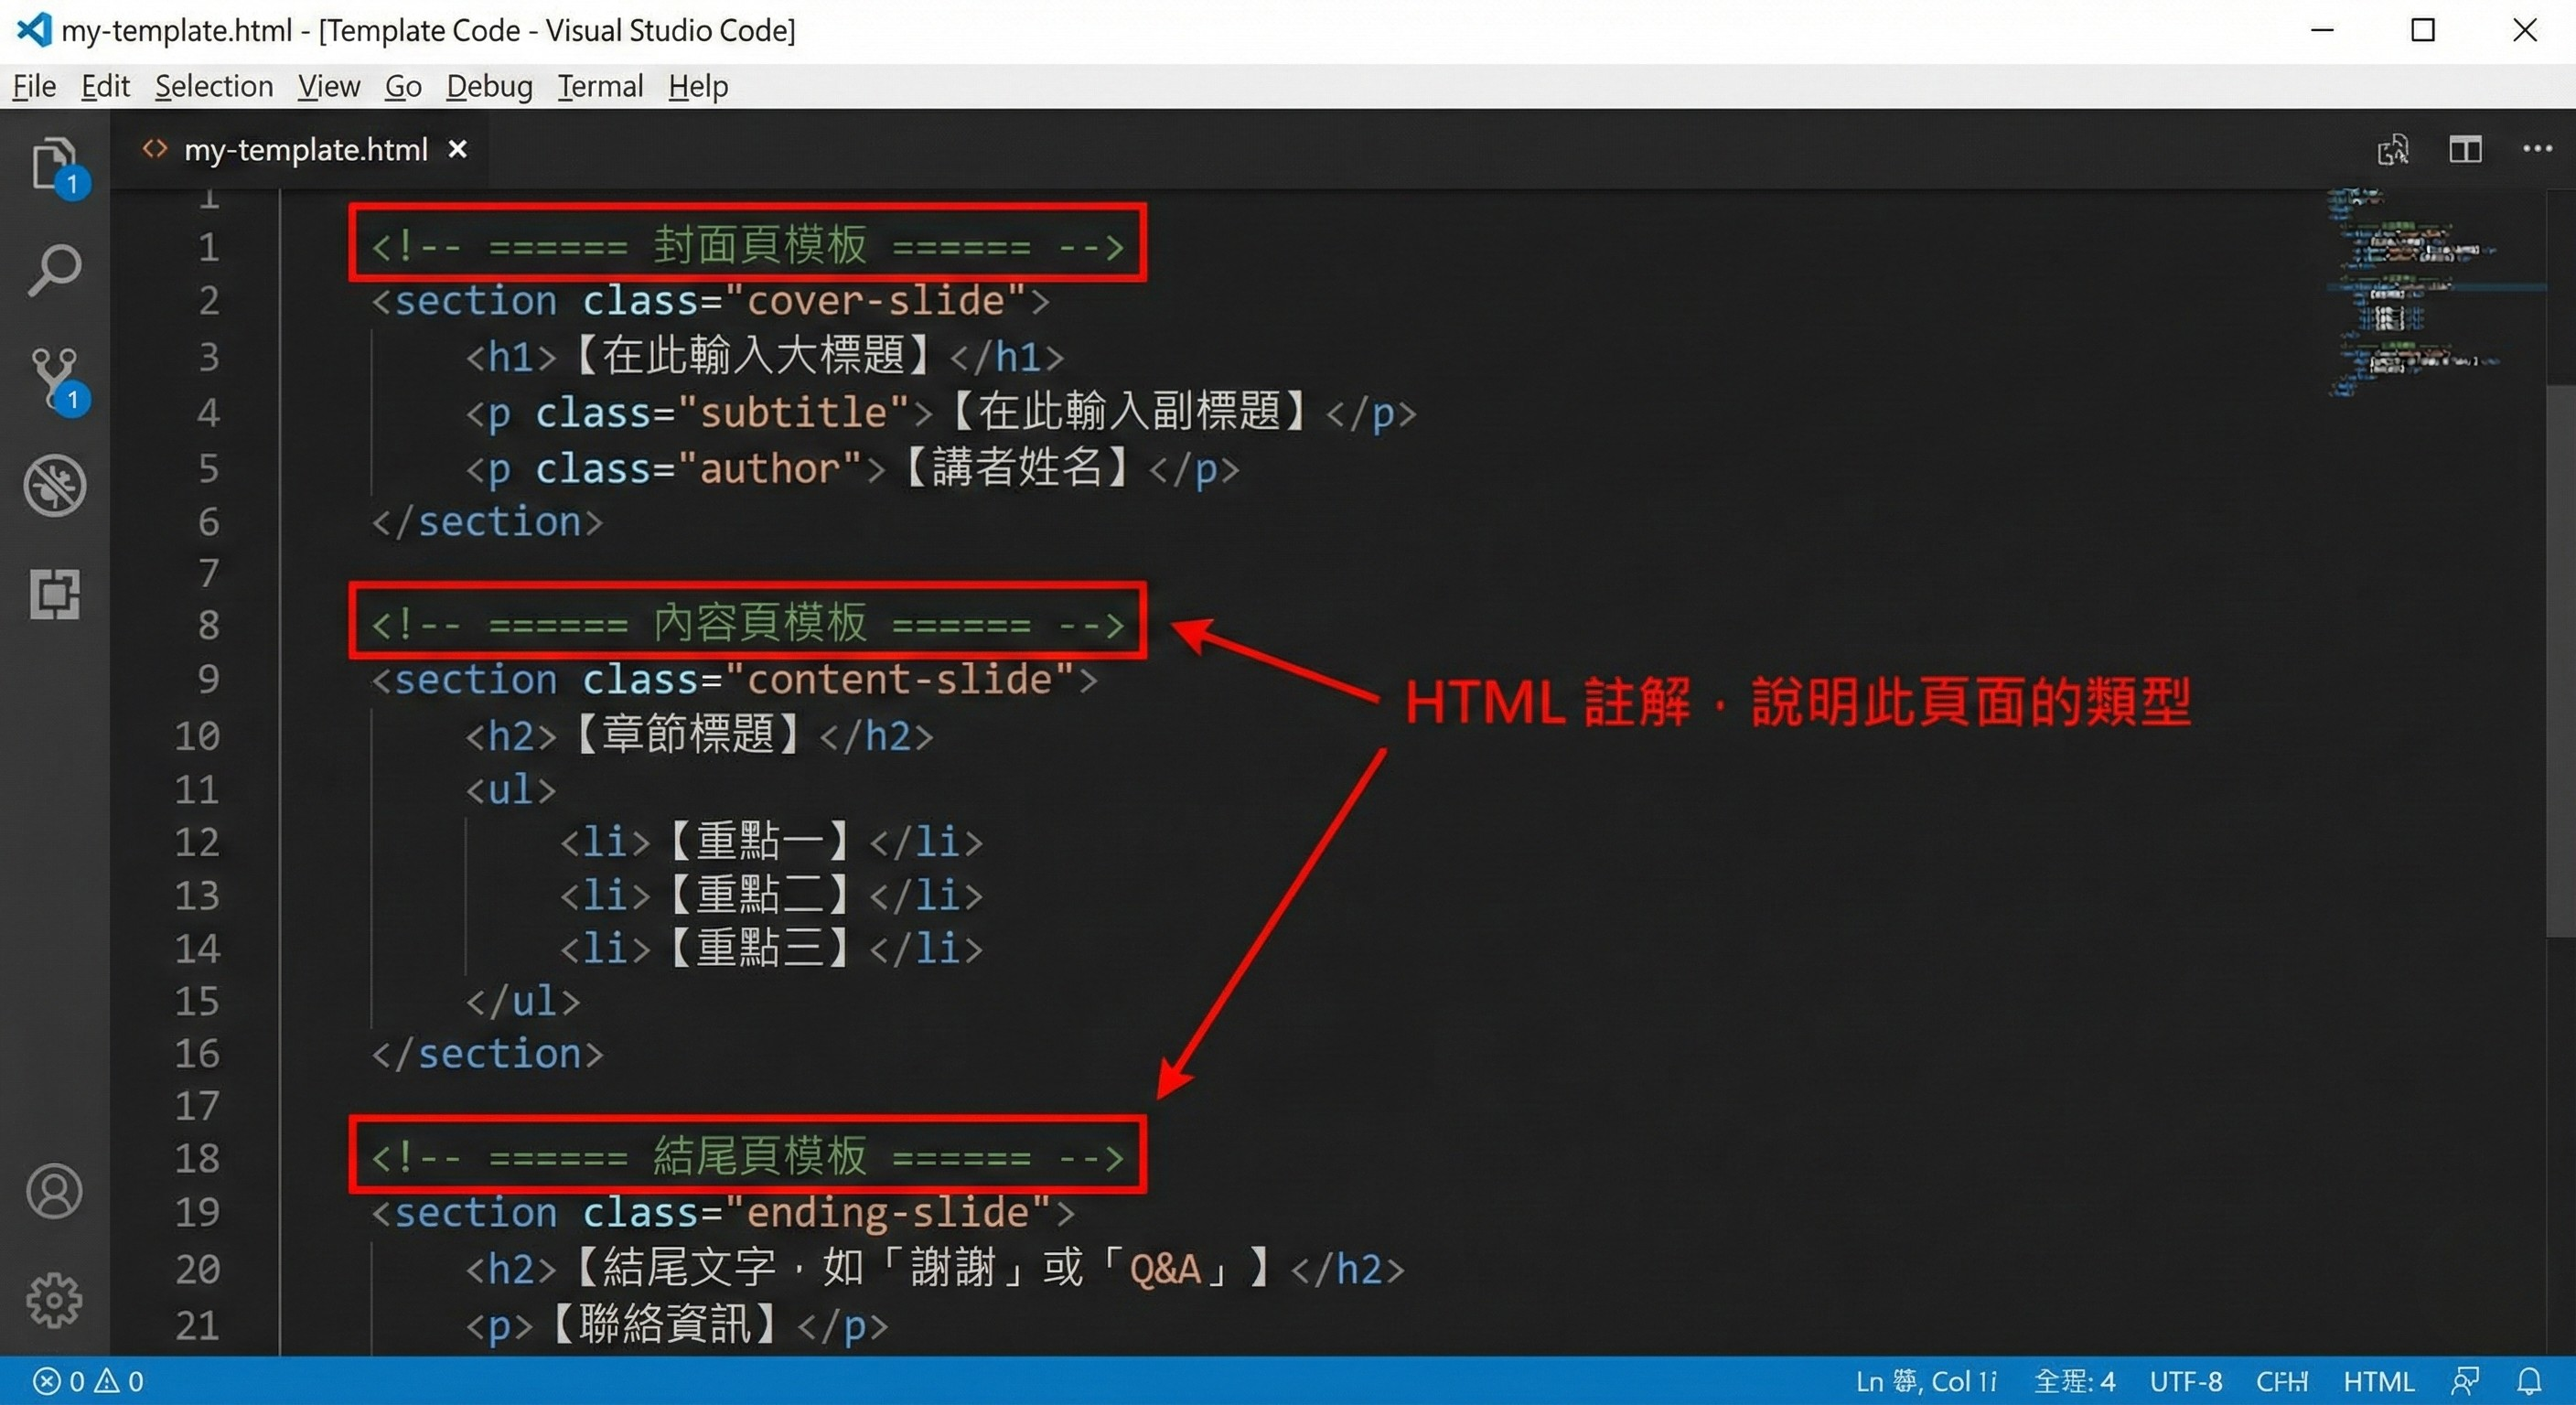Click the minimap code overview
Image resolution: width=2576 pixels, height=1405 pixels.
click(2420, 290)
